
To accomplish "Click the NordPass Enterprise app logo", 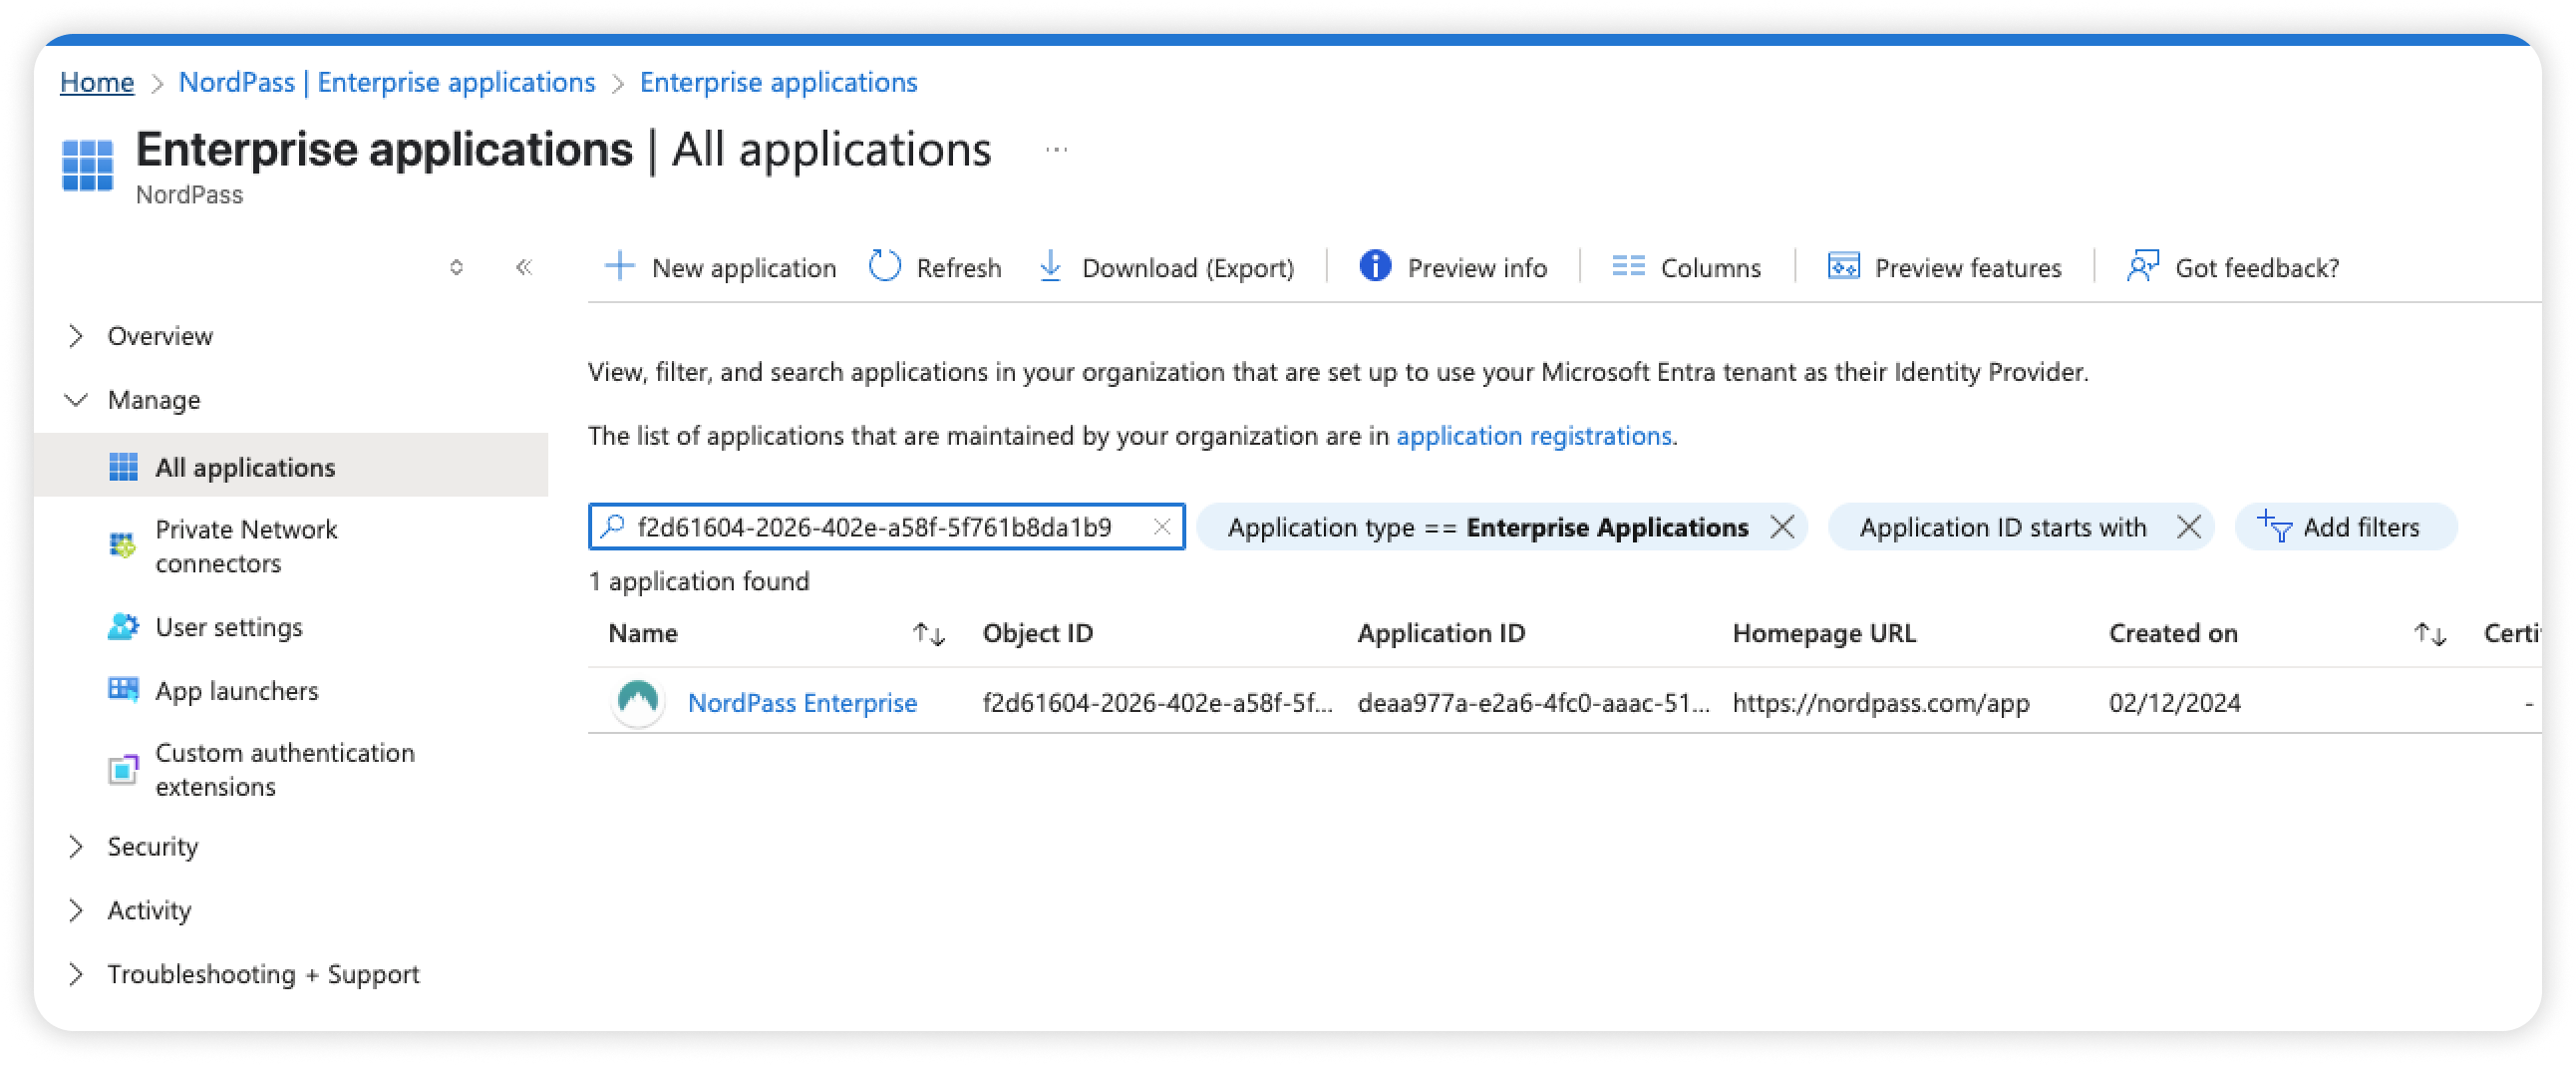I will pyautogui.click(x=638, y=702).
